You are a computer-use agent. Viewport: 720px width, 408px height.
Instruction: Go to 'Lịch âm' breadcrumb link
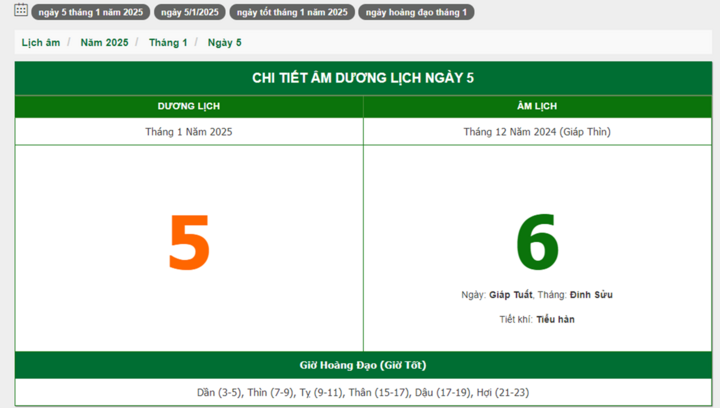click(41, 43)
